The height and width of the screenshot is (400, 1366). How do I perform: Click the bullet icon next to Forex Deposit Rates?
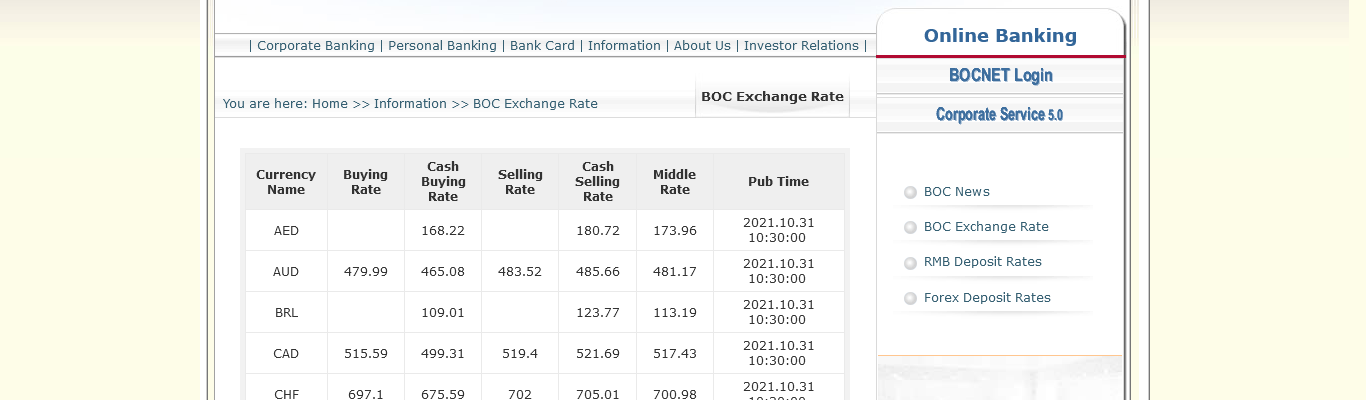pyautogui.click(x=910, y=298)
